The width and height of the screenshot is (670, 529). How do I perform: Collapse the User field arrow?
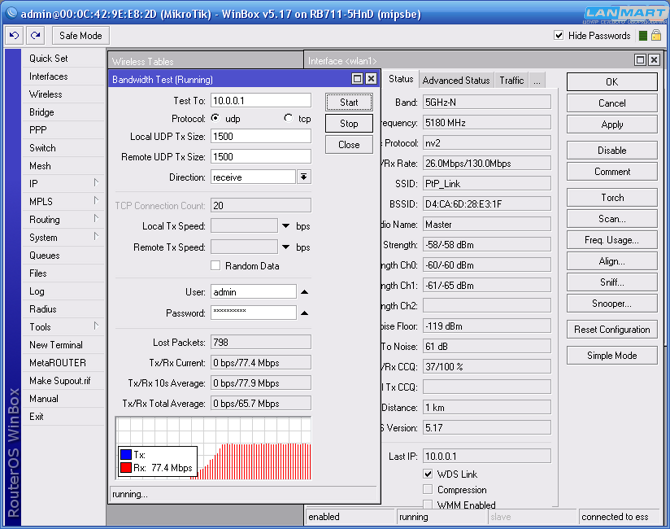point(304,292)
